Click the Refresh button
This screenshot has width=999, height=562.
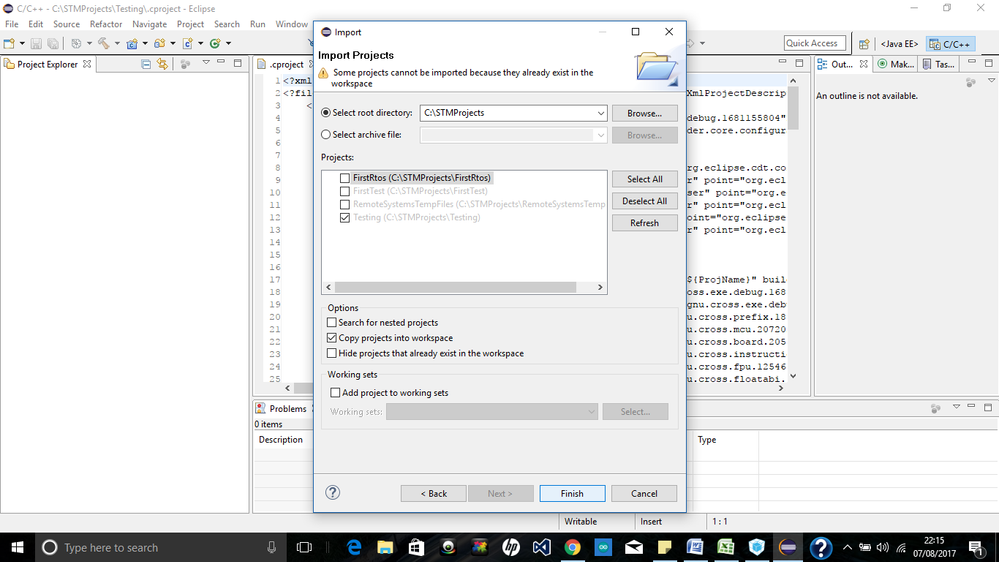click(x=644, y=223)
